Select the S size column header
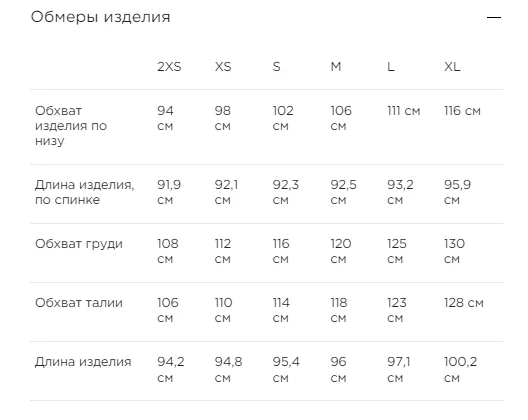Viewport: 528px width, 420px height. pos(276,67)
